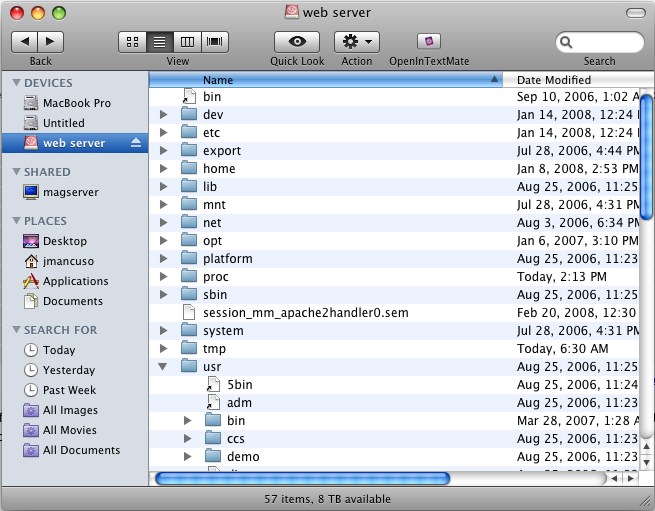This screenshot has height=511, width=655.
Task: Click the OpenInTextMate toolbar icon
Action: pyautogui.click(x=428, y=42)
